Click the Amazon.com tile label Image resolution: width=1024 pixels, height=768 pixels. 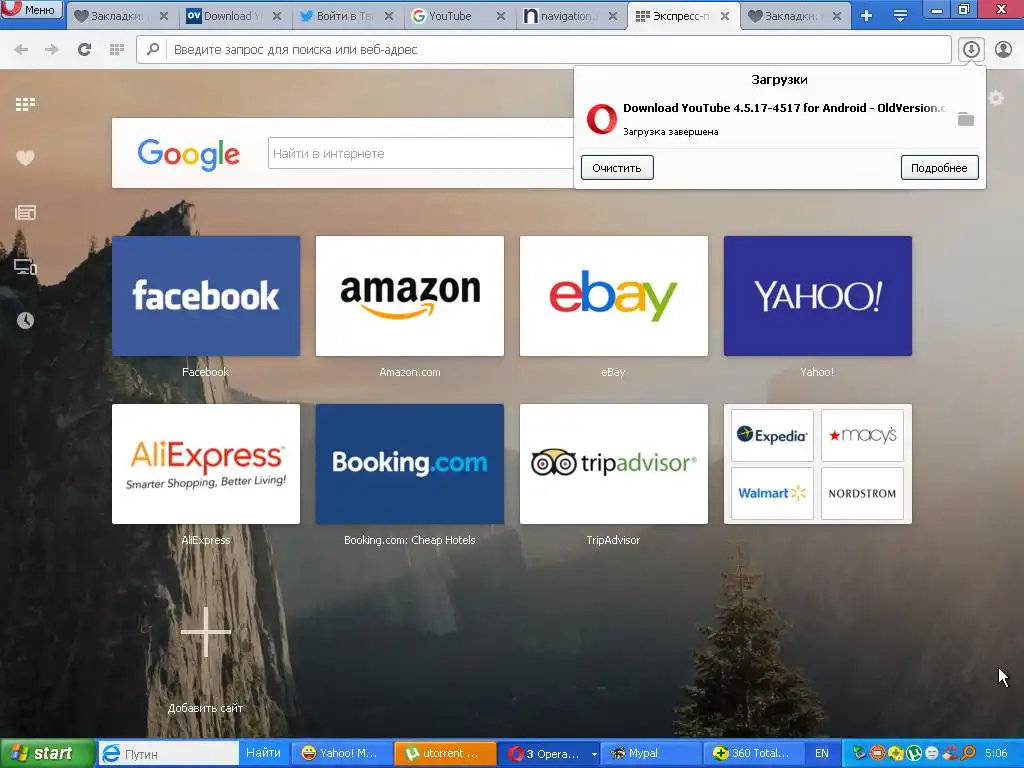(409, 372)
